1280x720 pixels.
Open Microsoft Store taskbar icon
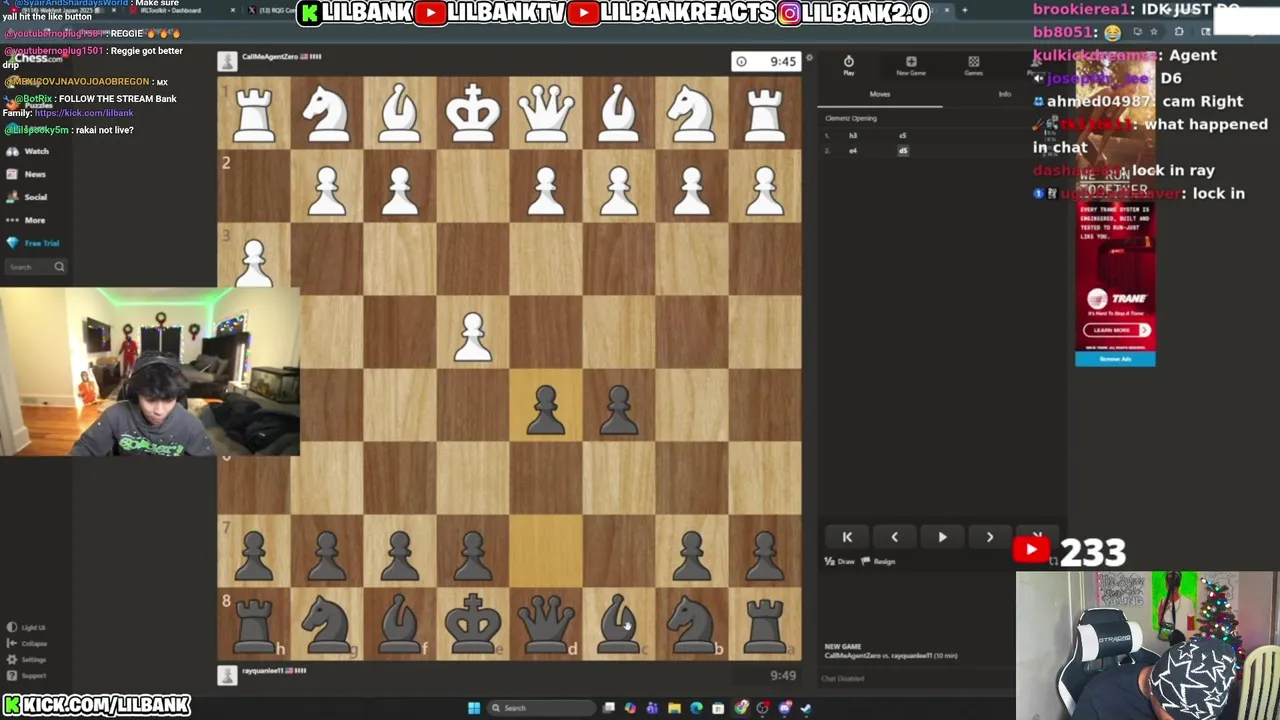click(718, 708)
